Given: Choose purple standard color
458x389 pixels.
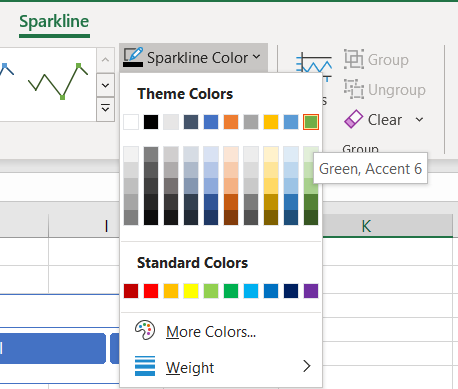Looking at the screenshot, I should pyautogui.click(x=311, y=291).
